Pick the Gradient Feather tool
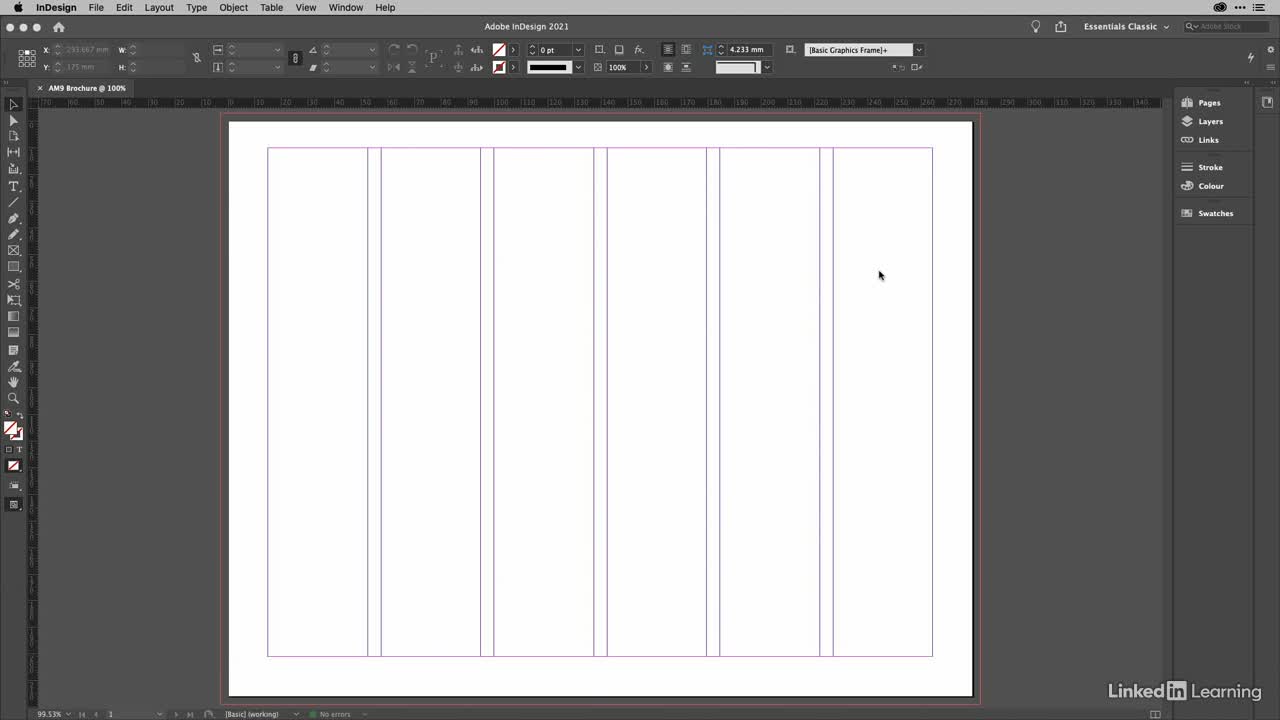This screenshot has height=720, width=1280. (14, 332)
